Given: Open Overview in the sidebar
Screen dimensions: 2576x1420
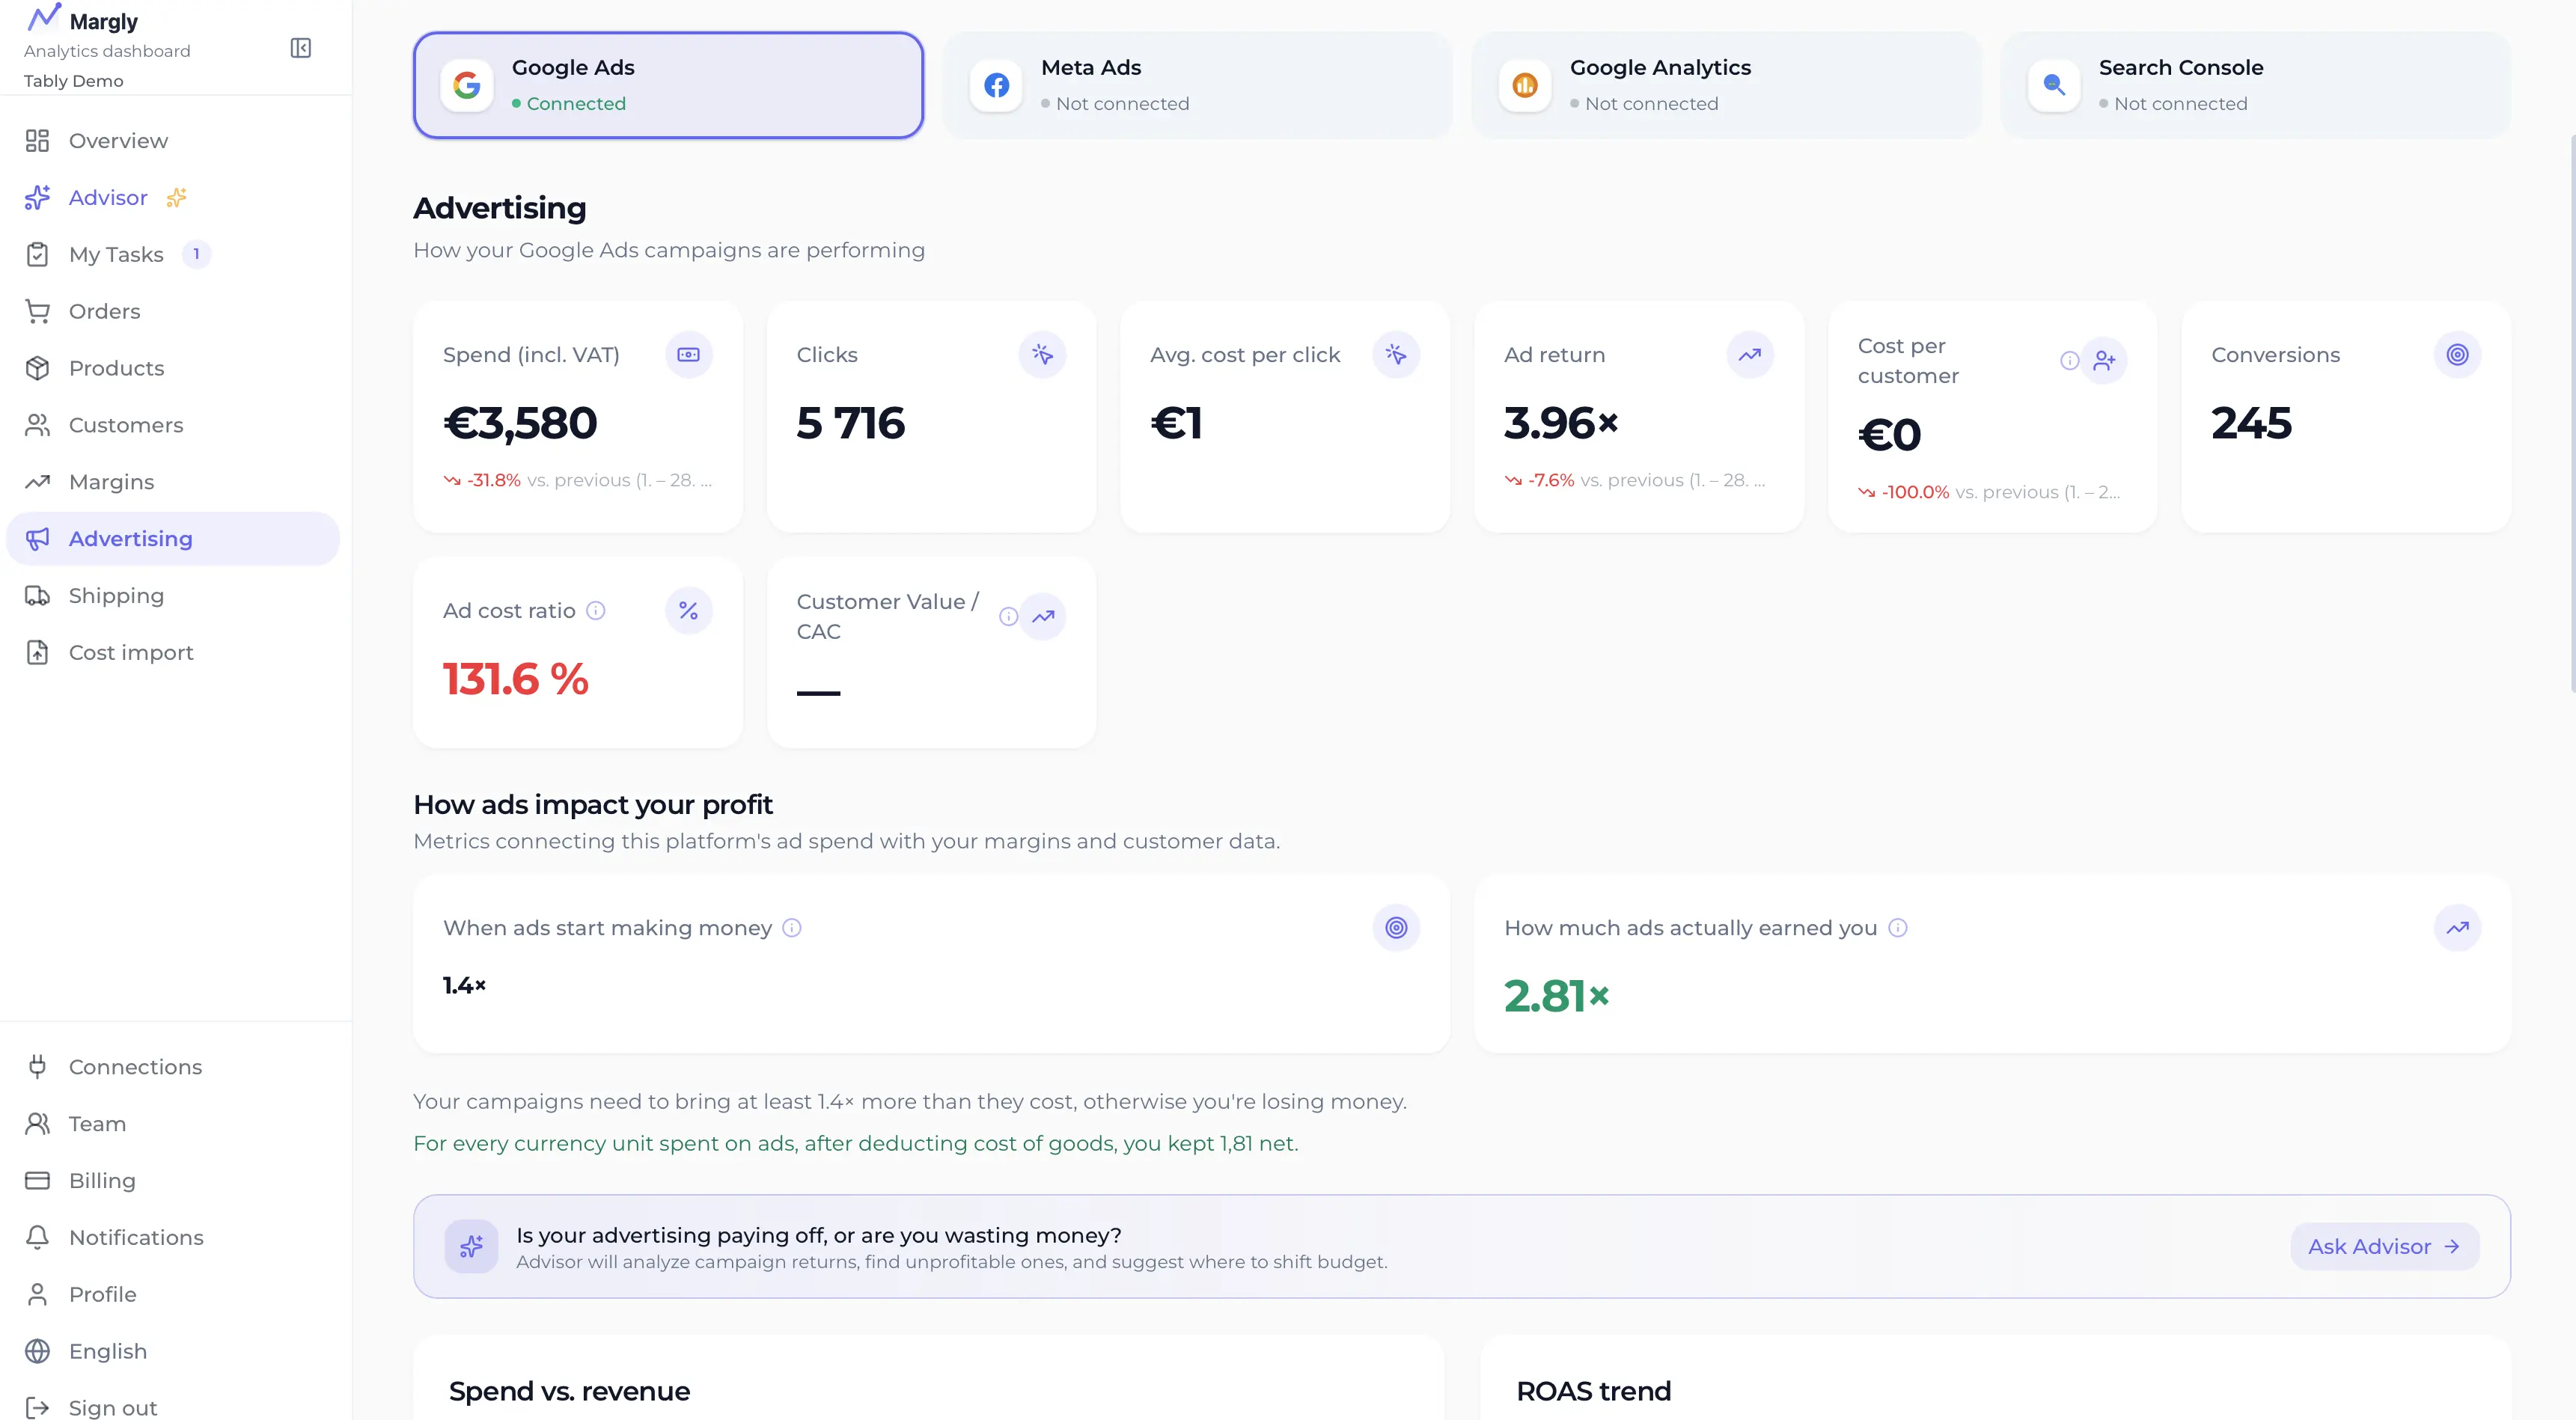Looking at the screenshot, I should (x=173, y=141).
